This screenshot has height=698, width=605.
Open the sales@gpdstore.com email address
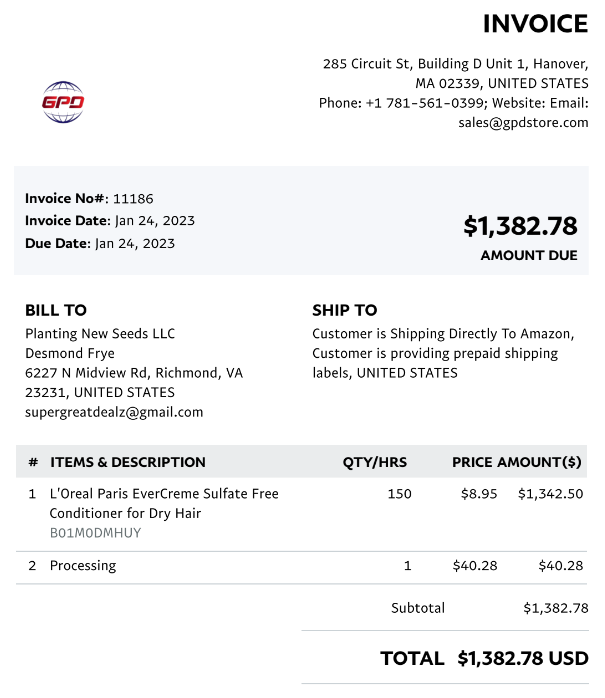[523, 122]
